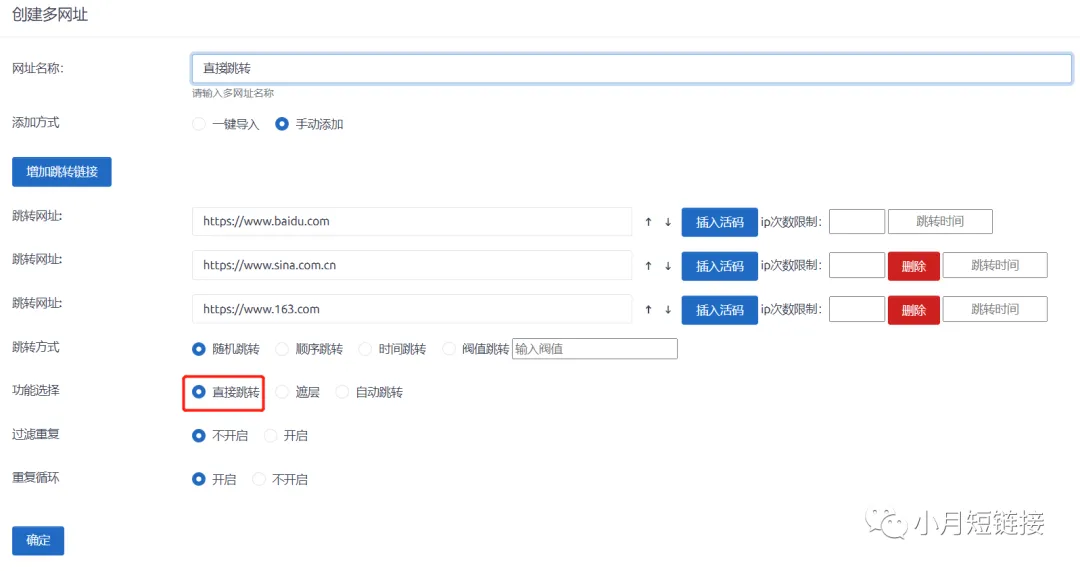This screenshot has width=1080, height=571.
Task: Select the 一键导入 radio option
Action: (199, 124)
